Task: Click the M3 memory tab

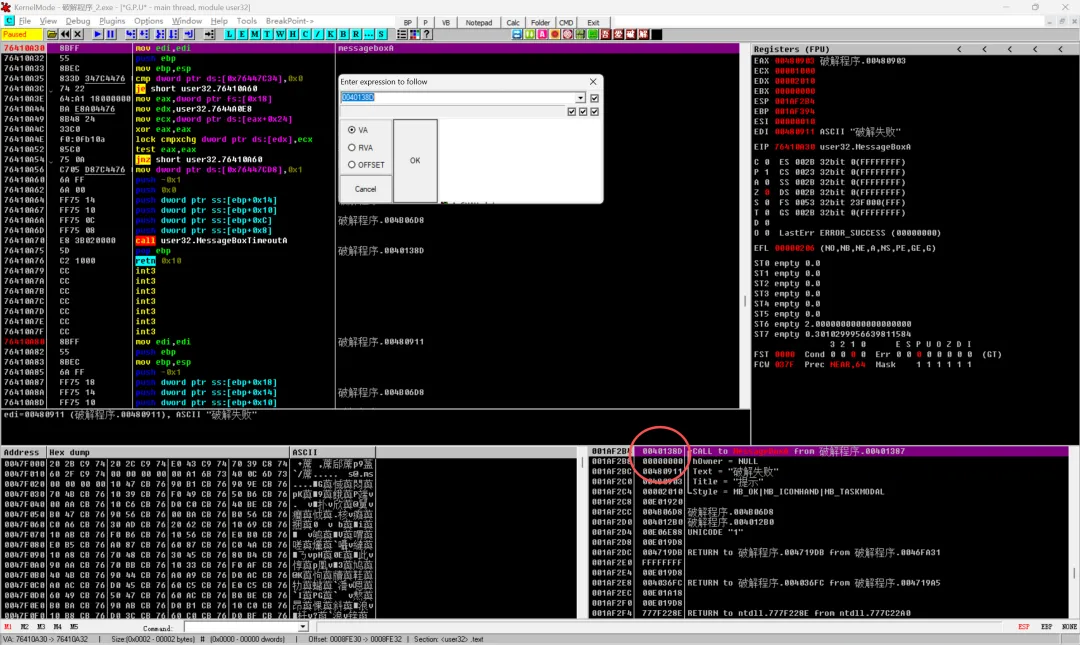Action: 41,627
